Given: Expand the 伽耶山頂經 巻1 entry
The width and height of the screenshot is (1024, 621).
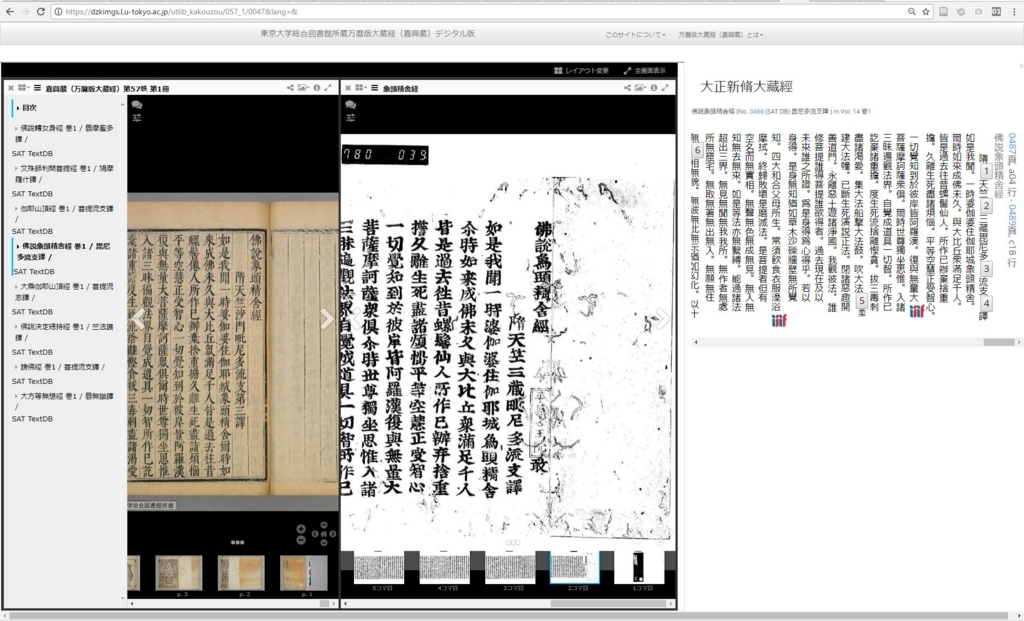Looking at the screenshot, I should [x=64, y=214].
